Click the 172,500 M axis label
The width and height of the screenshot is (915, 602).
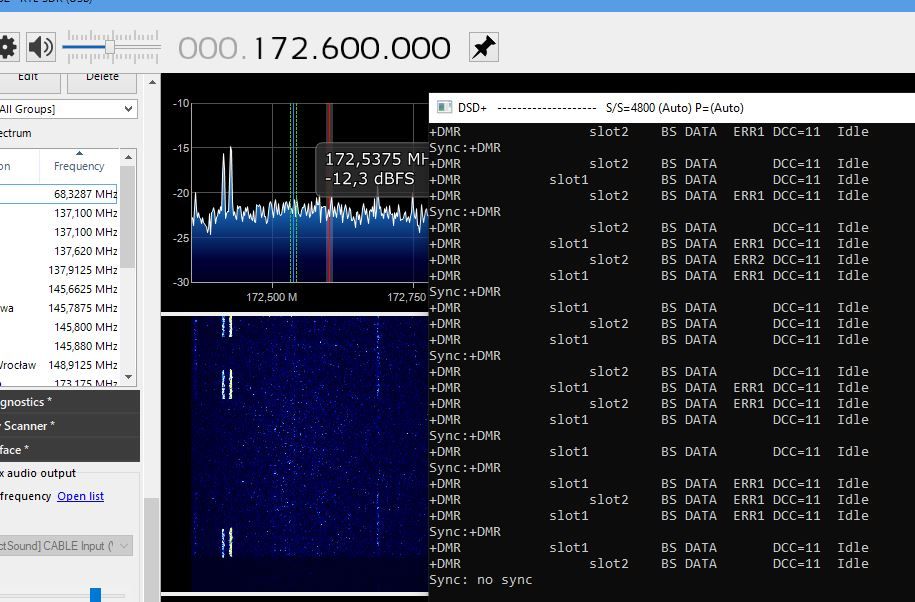(x=271, y=297)
